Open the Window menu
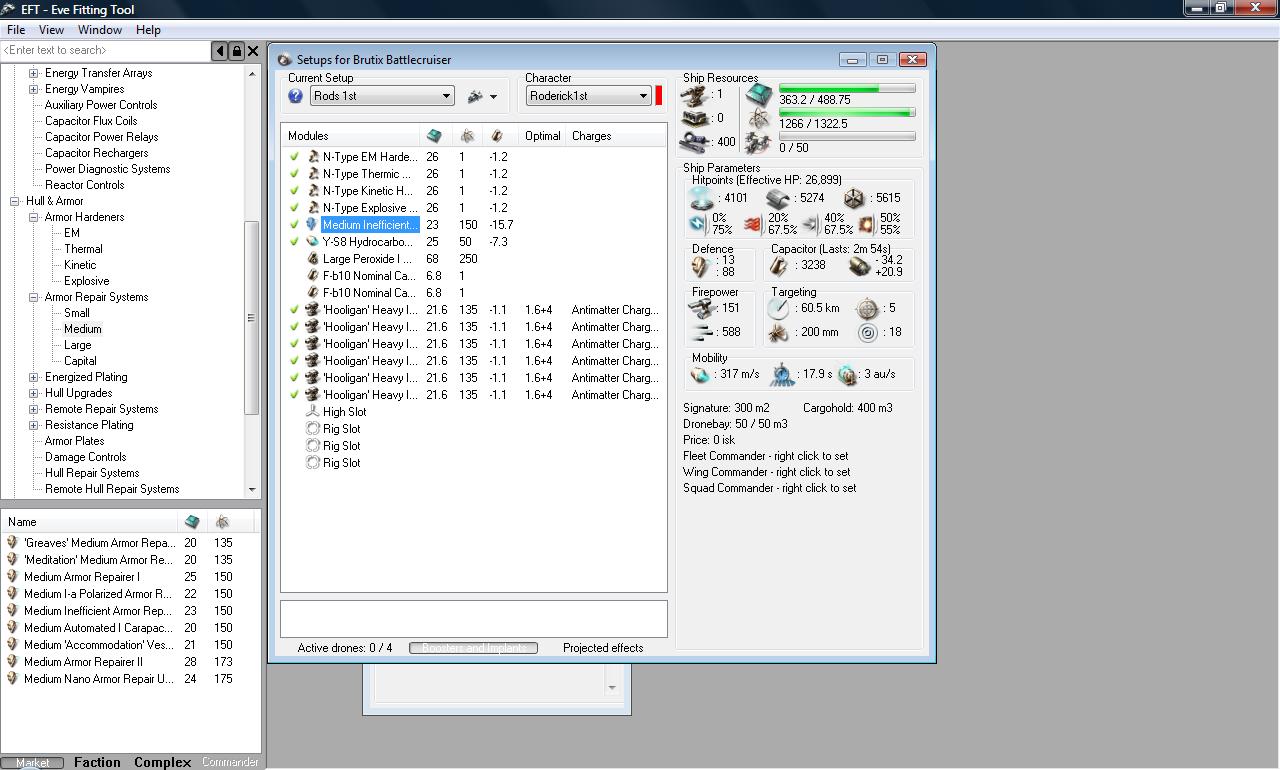Viewport: 1280px width, 770px height. [x=100, y=30]
